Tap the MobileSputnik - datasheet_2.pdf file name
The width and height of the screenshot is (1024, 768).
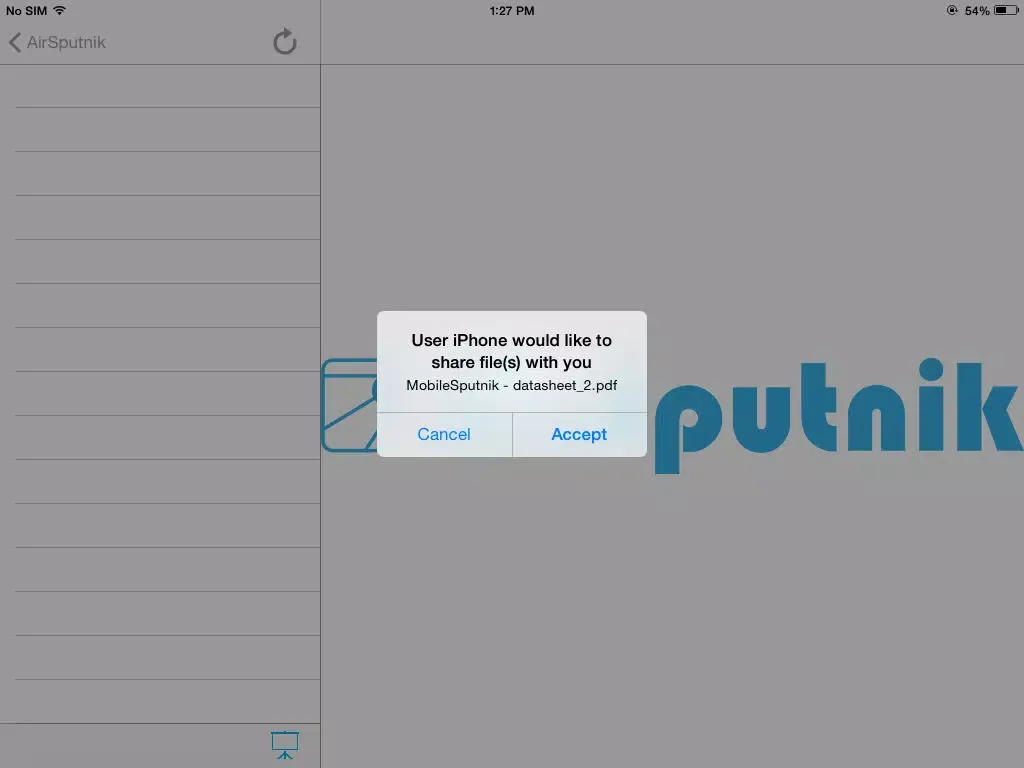[x=511, y=385]
